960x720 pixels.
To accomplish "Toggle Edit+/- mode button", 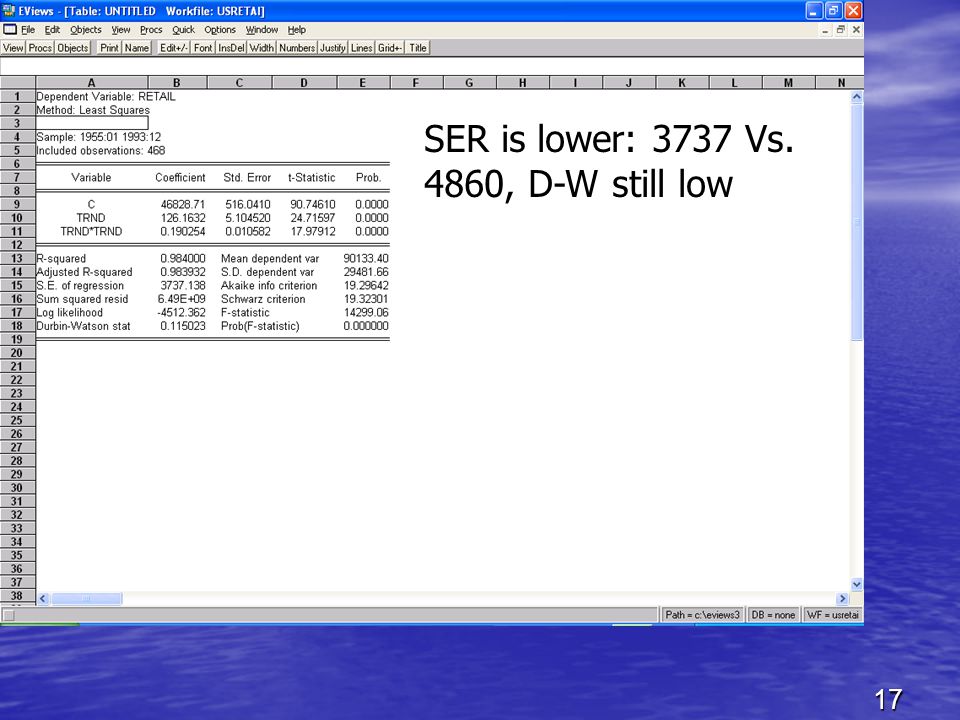I will [x=174, y=48].
